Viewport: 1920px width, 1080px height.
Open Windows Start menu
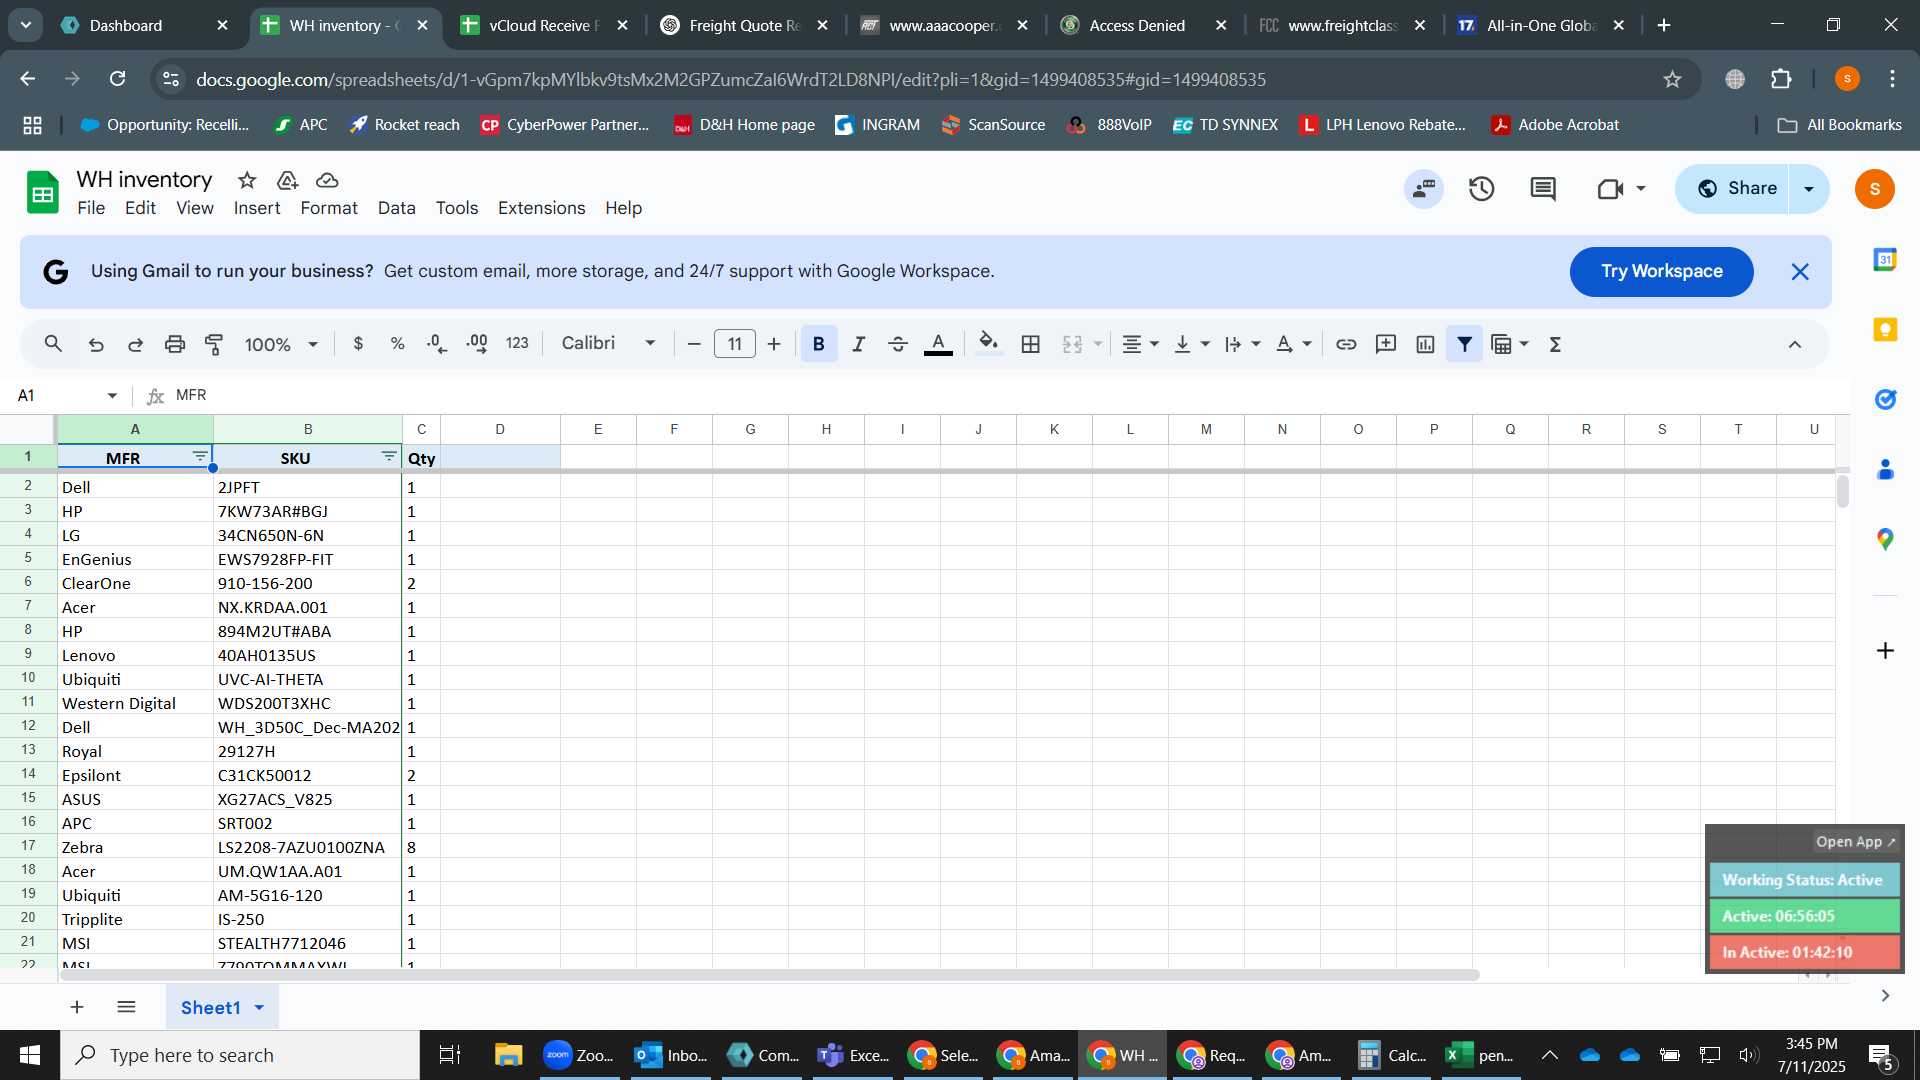30,1055
